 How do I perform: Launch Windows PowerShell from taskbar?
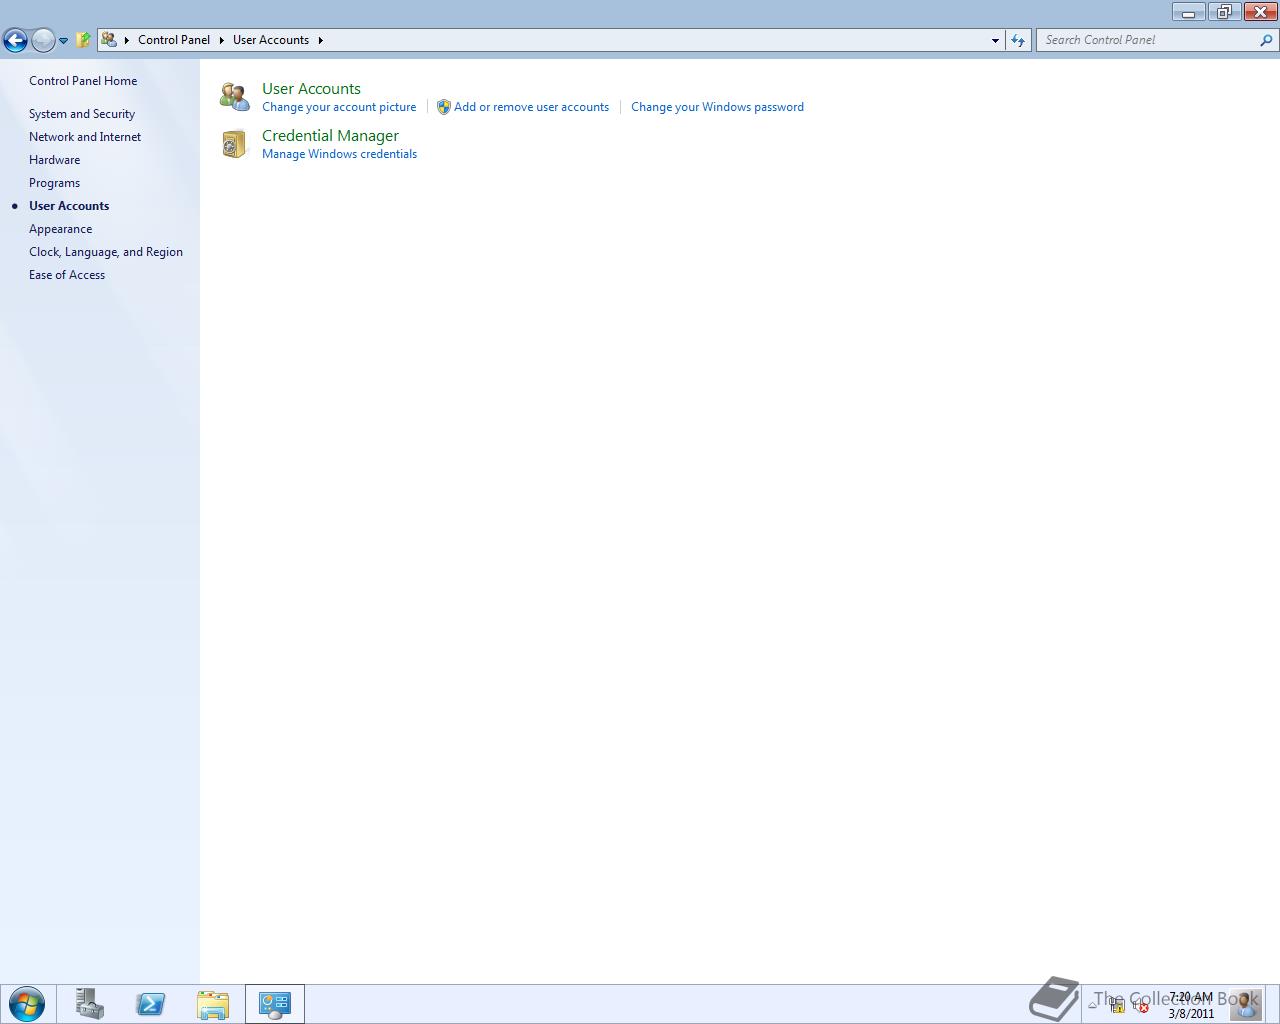coord(151,1004)
